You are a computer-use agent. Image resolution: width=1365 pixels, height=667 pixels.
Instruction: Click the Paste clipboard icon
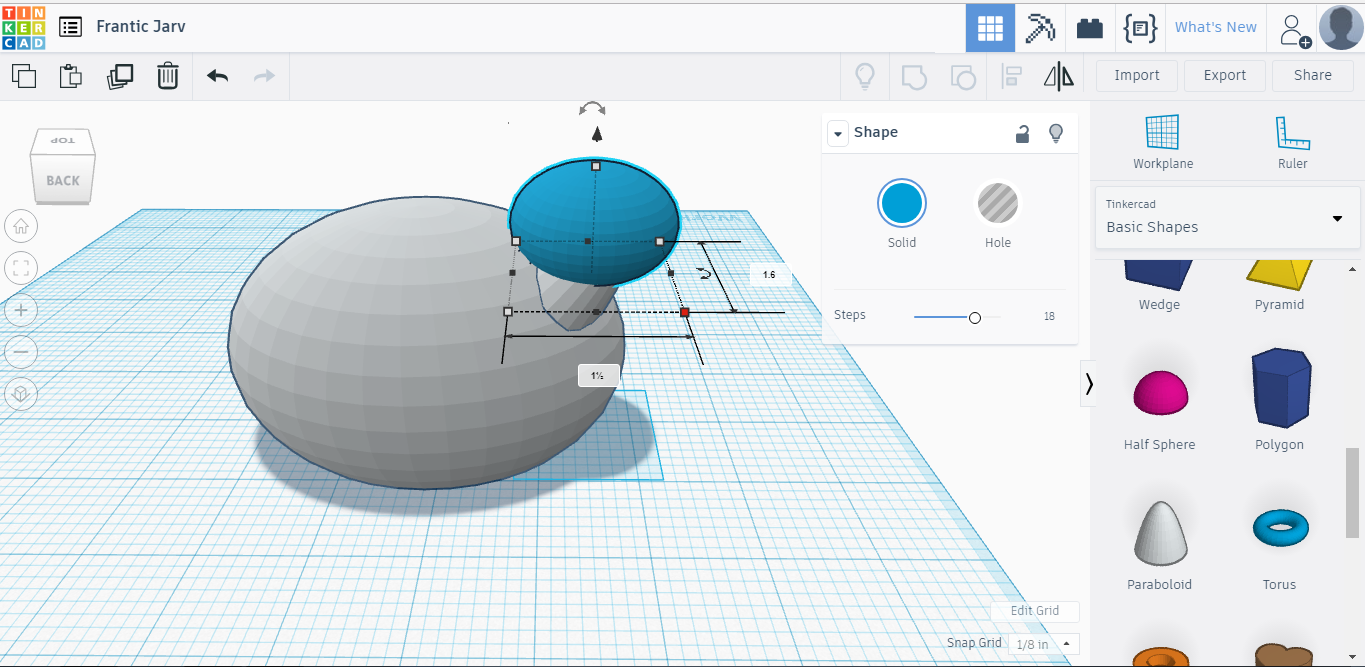(71, 76)
